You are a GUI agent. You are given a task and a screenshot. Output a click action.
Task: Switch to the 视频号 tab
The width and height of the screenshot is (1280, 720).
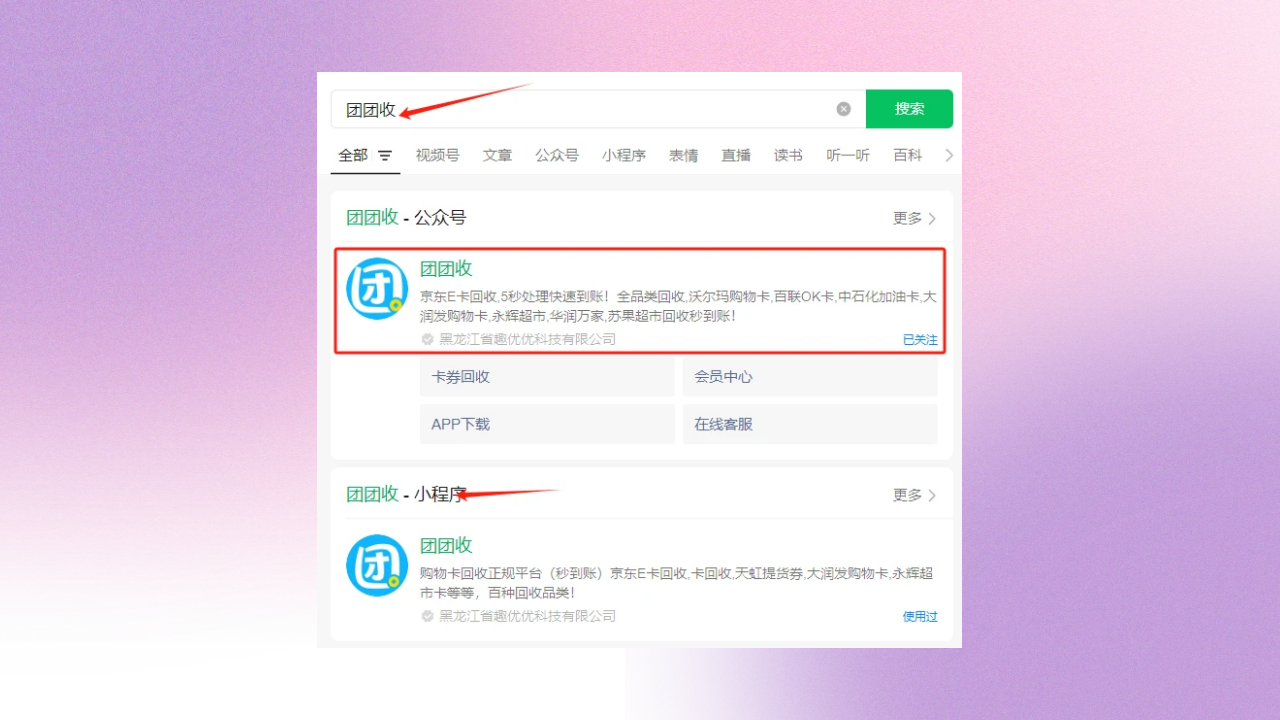pyautogui.click(x=438, y=155)
